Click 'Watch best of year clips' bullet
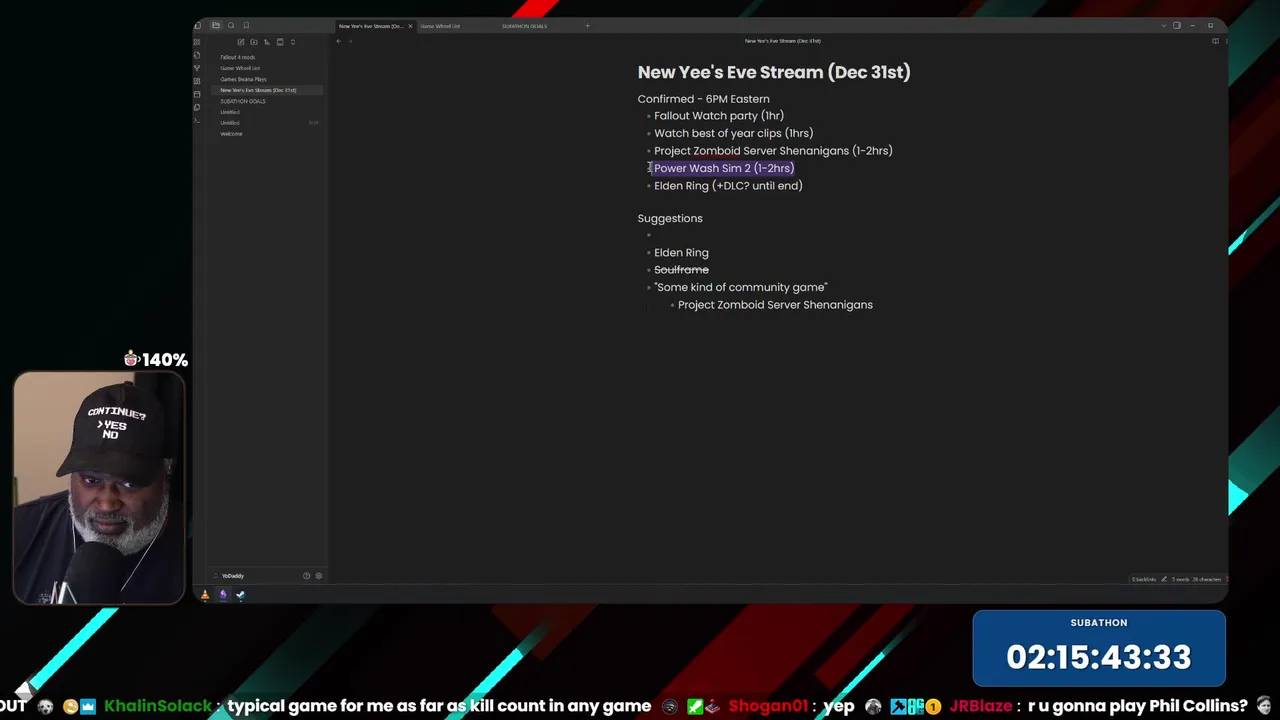Viewport: 1280px width, 720px height. coord(733,133)
